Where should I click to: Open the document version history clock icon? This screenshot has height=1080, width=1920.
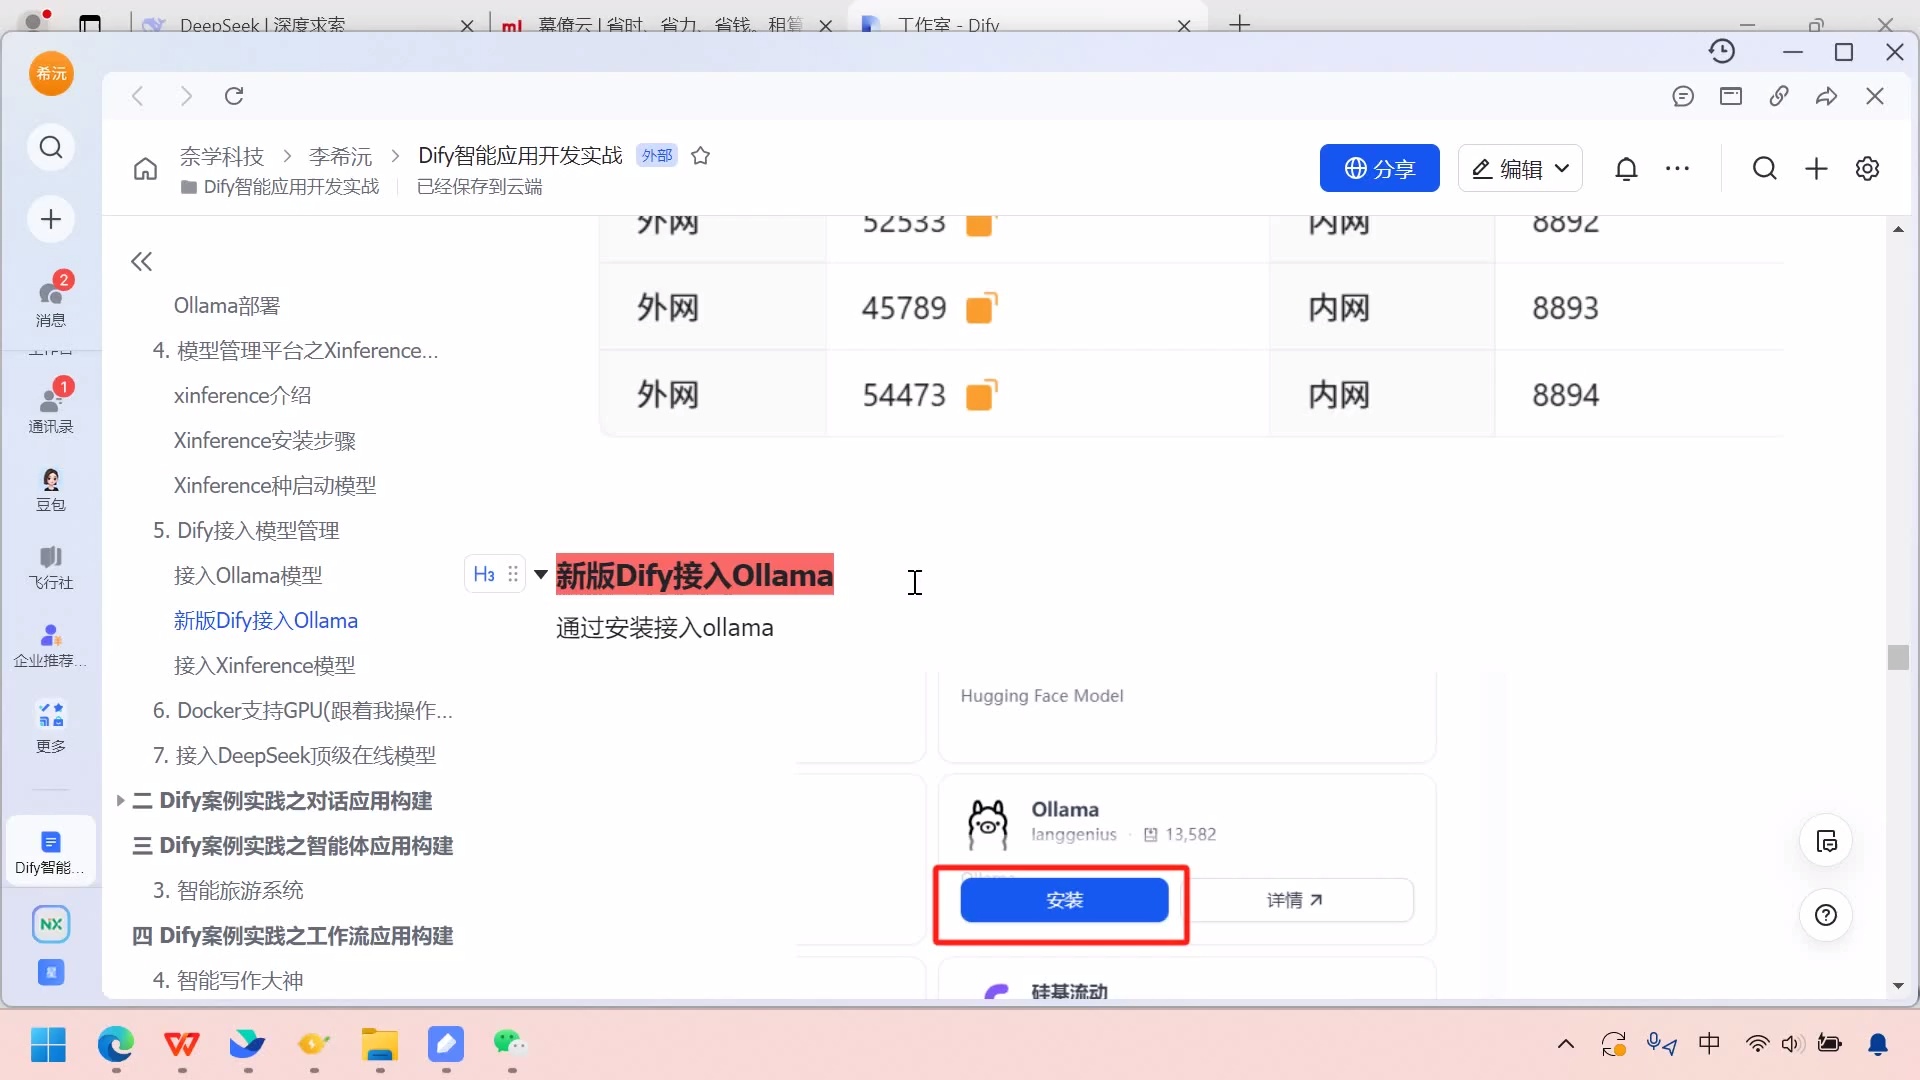pyautogui.click(x=1723, y=51)
